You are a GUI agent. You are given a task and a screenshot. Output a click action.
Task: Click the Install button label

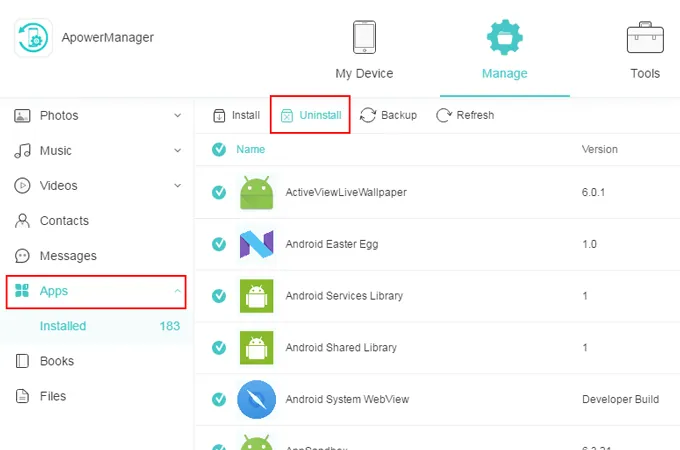click(x=246, y=115)
